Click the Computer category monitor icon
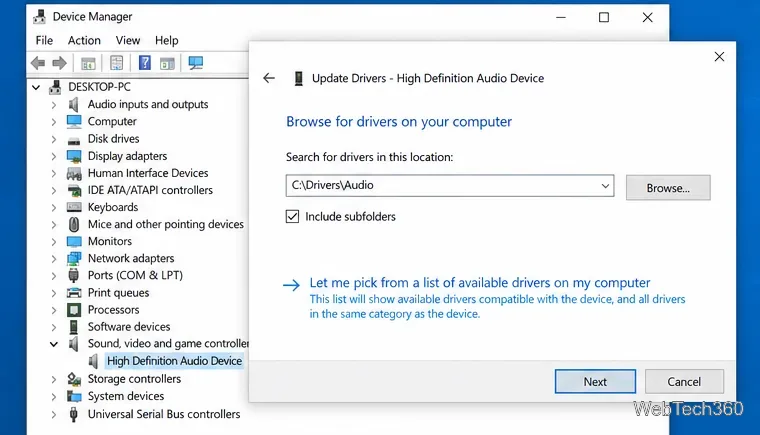760x435 pixels. point(74,121)
